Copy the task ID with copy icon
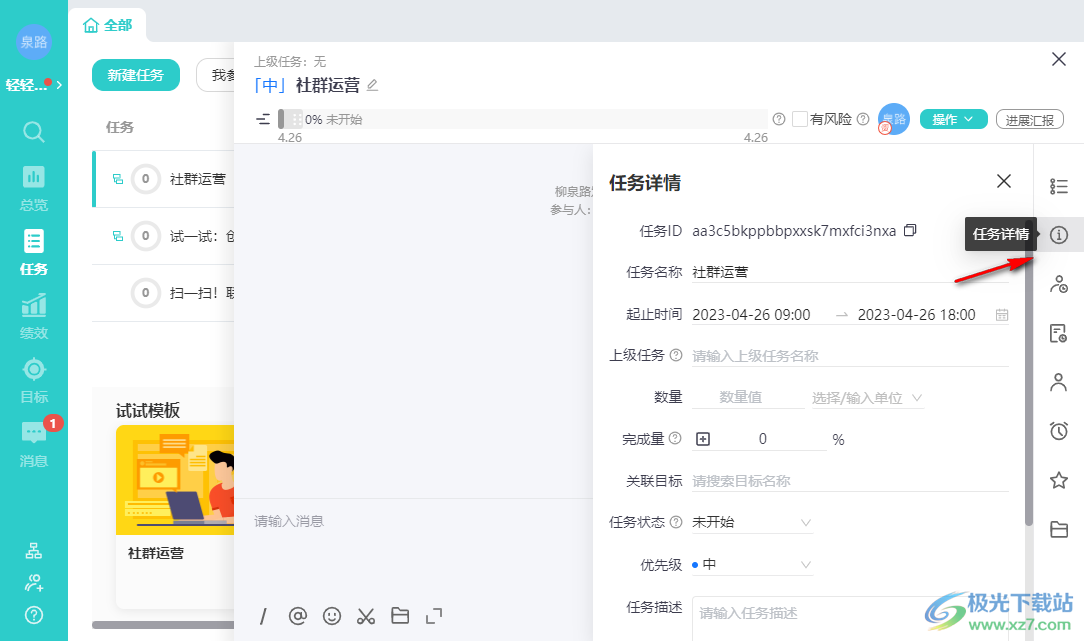This screenshot has height=641, width=1084. point(910,230)
